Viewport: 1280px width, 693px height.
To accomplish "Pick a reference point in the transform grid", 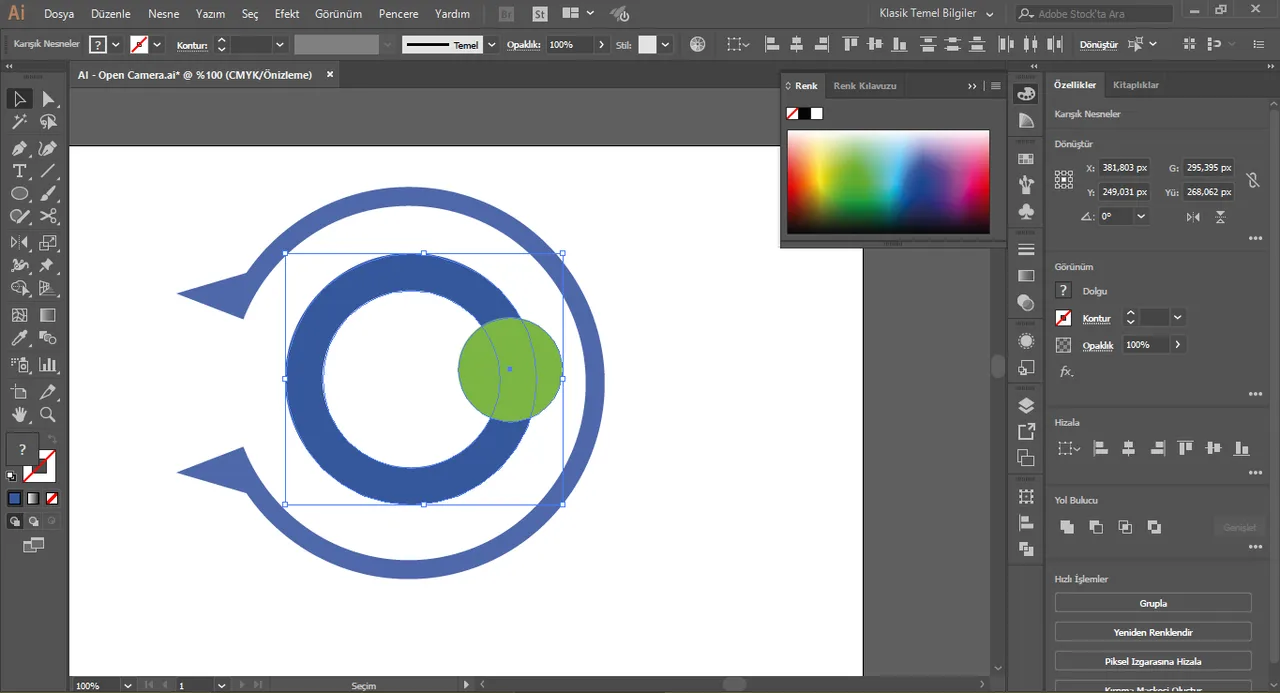I will tap(1064, 180).
